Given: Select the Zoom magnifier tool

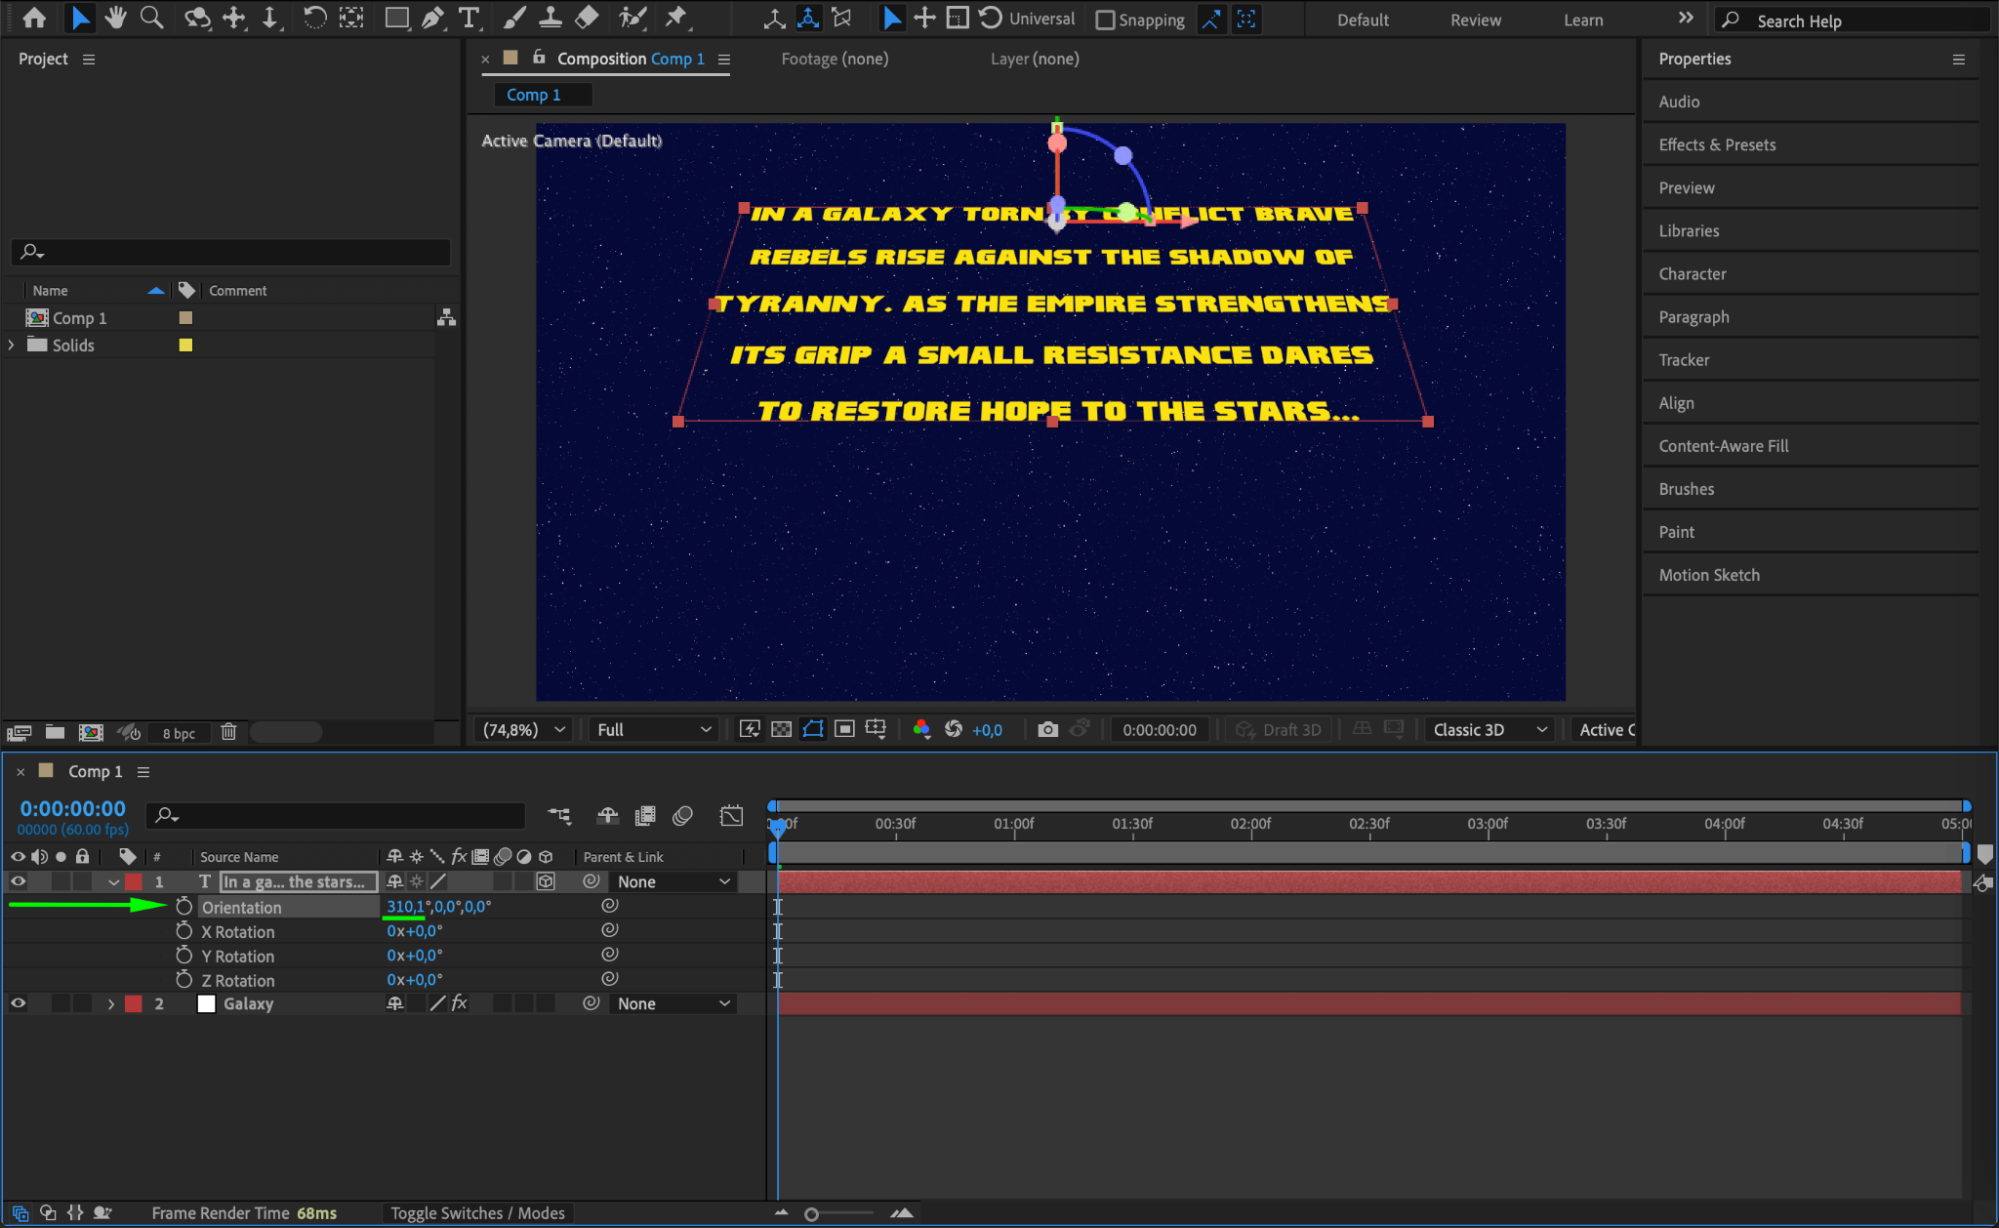Looking at the screenshot, I should pyautogui.click(x=152, y=17).
